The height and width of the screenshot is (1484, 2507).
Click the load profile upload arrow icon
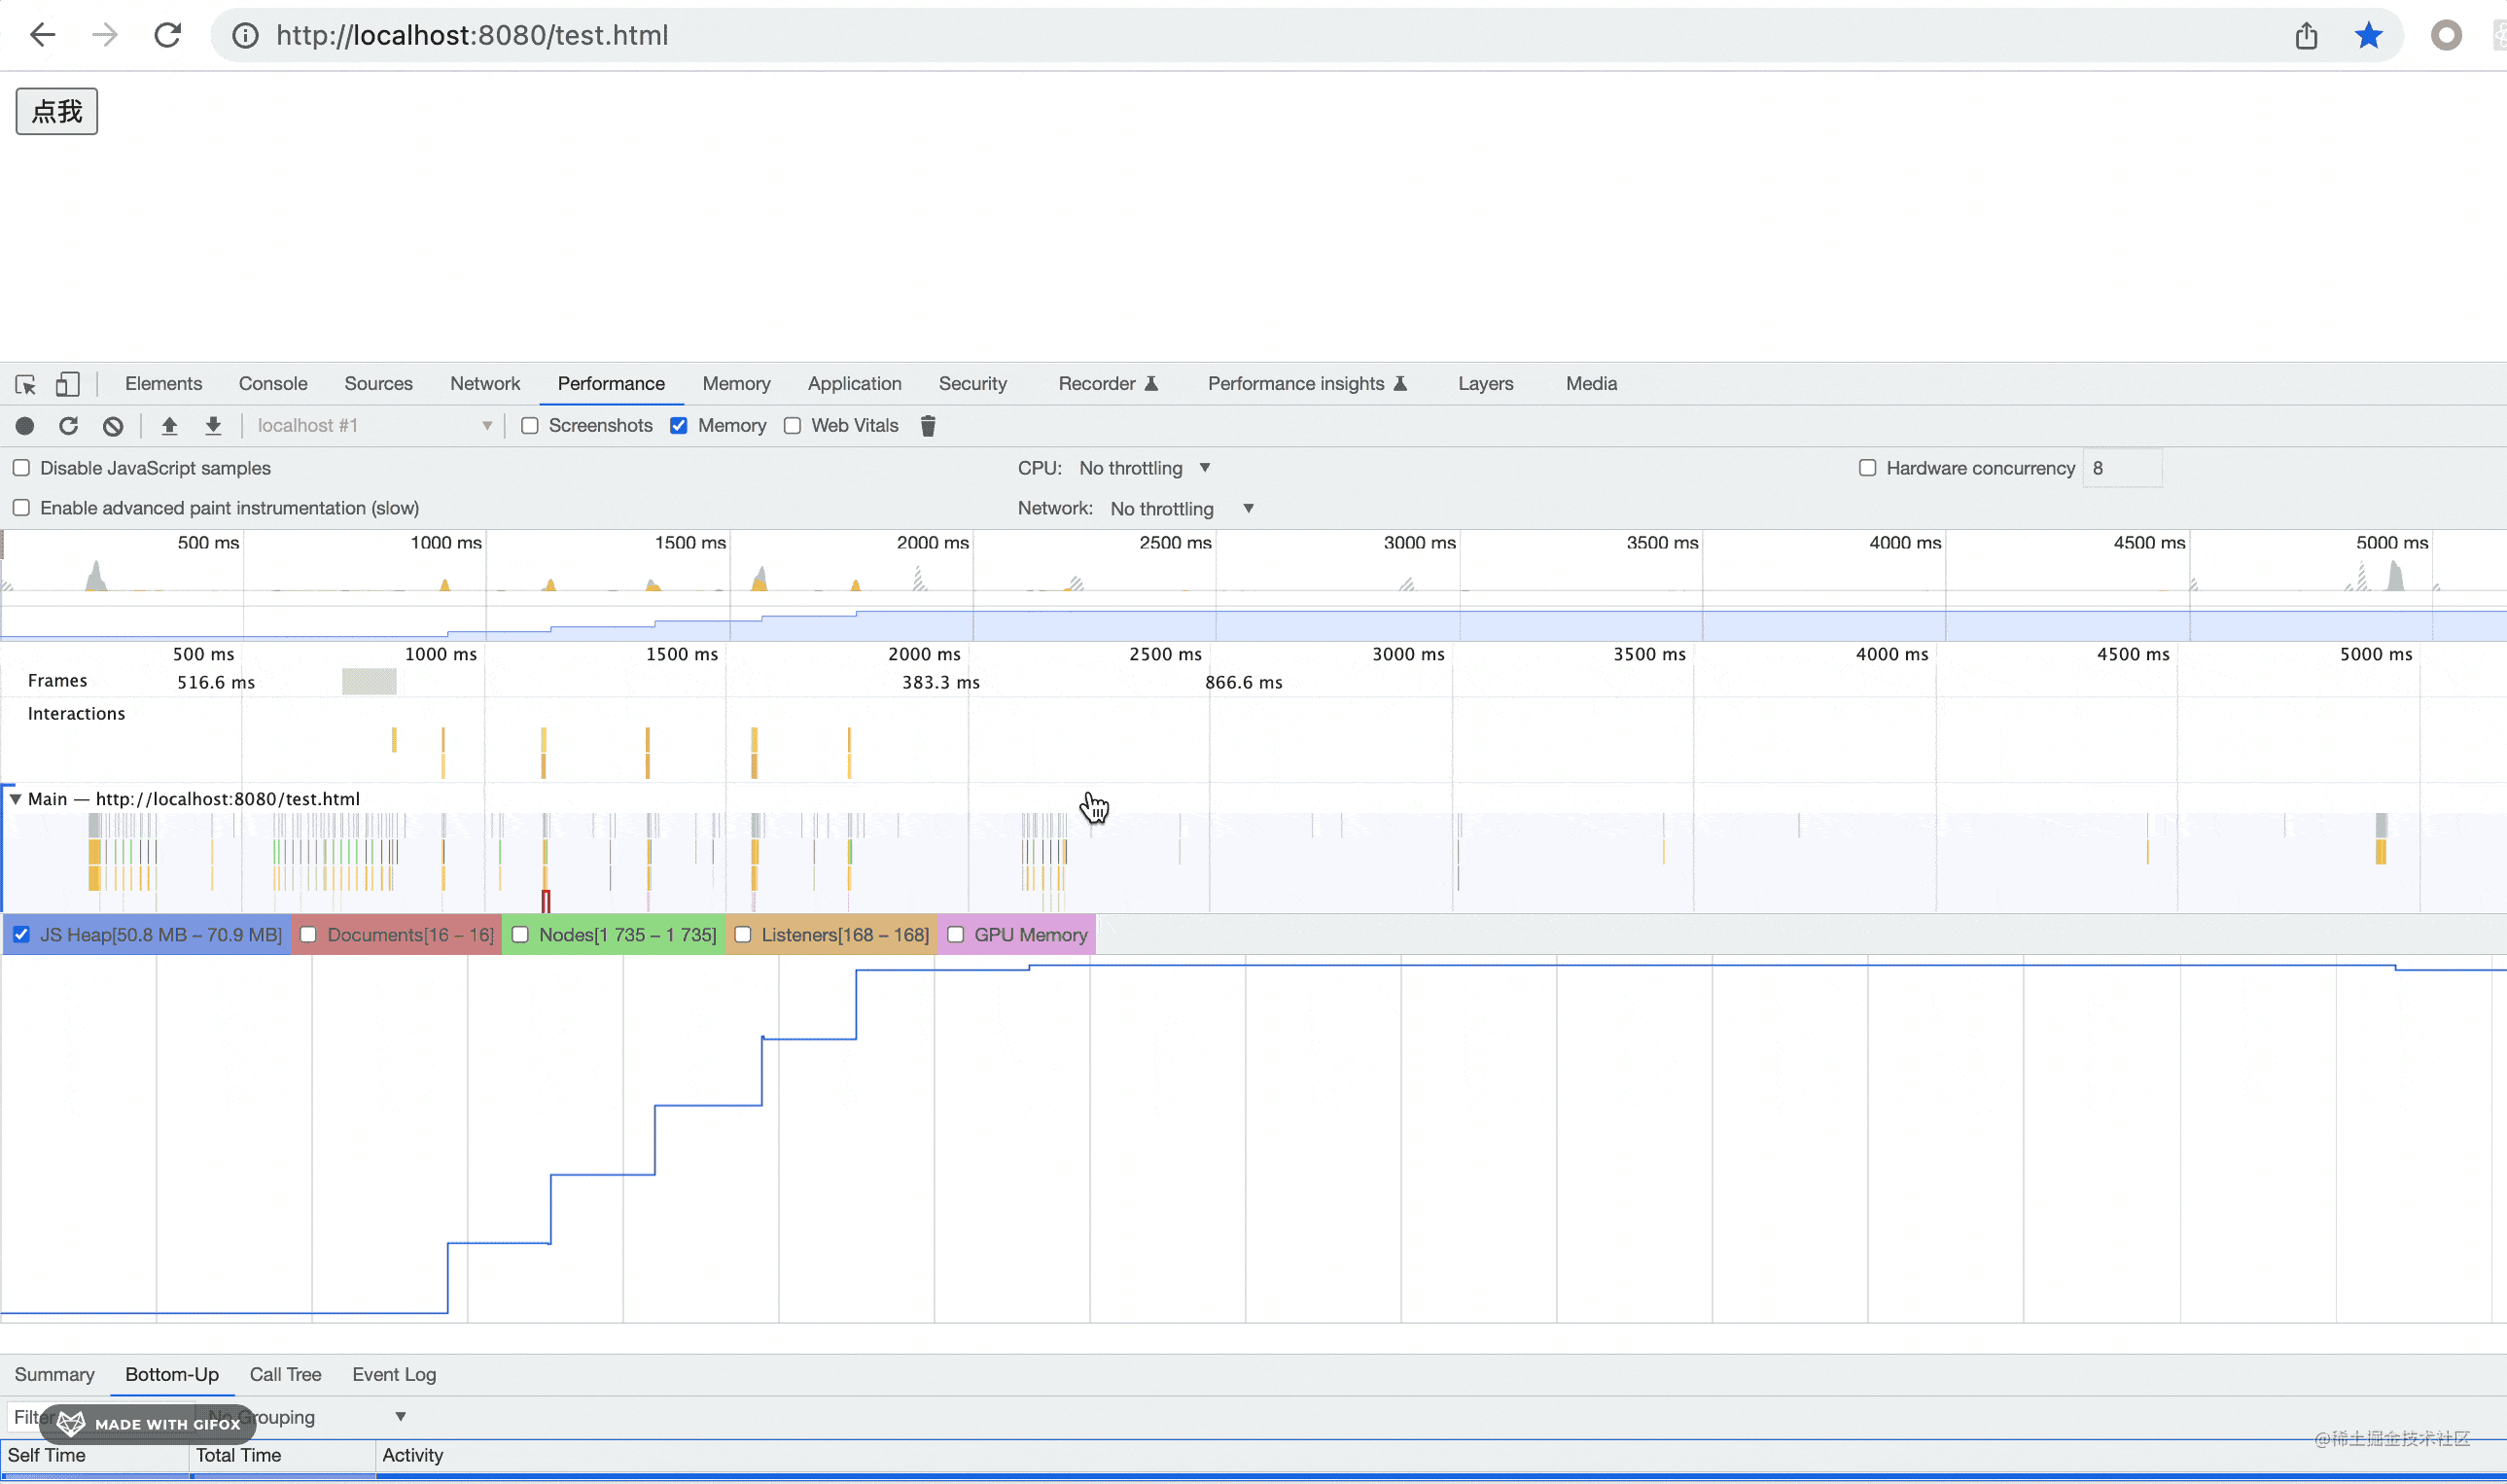[x=169, y=426]
